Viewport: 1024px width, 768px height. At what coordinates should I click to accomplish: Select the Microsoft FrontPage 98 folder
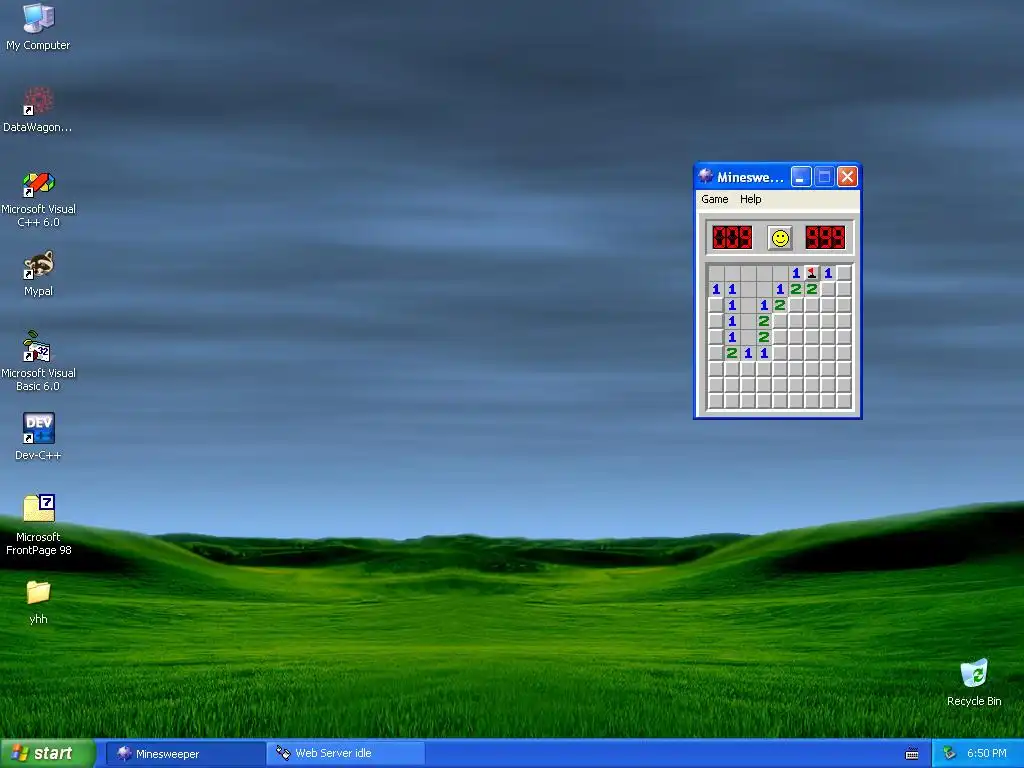(x=38, y=525)
